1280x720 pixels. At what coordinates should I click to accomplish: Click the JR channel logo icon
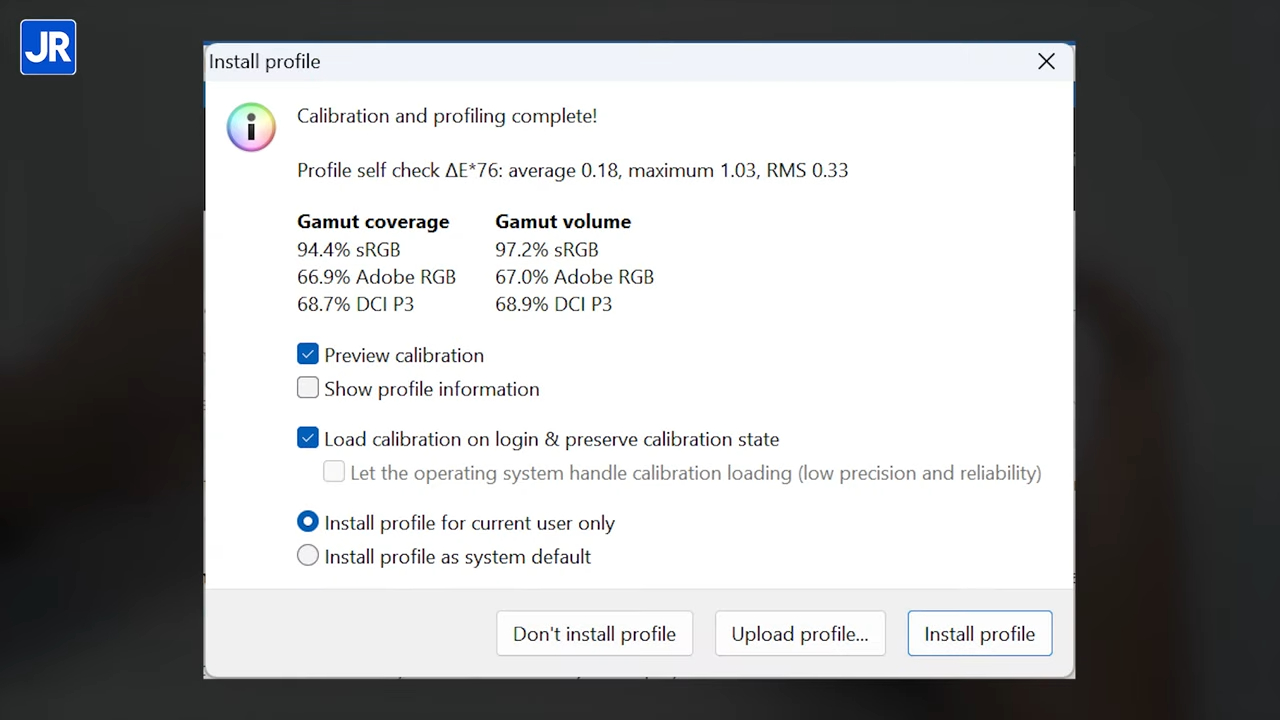coord(48,47)
